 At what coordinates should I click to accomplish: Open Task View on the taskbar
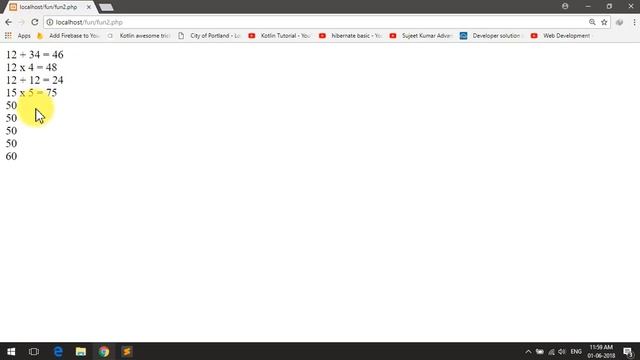tap(34, 351)
